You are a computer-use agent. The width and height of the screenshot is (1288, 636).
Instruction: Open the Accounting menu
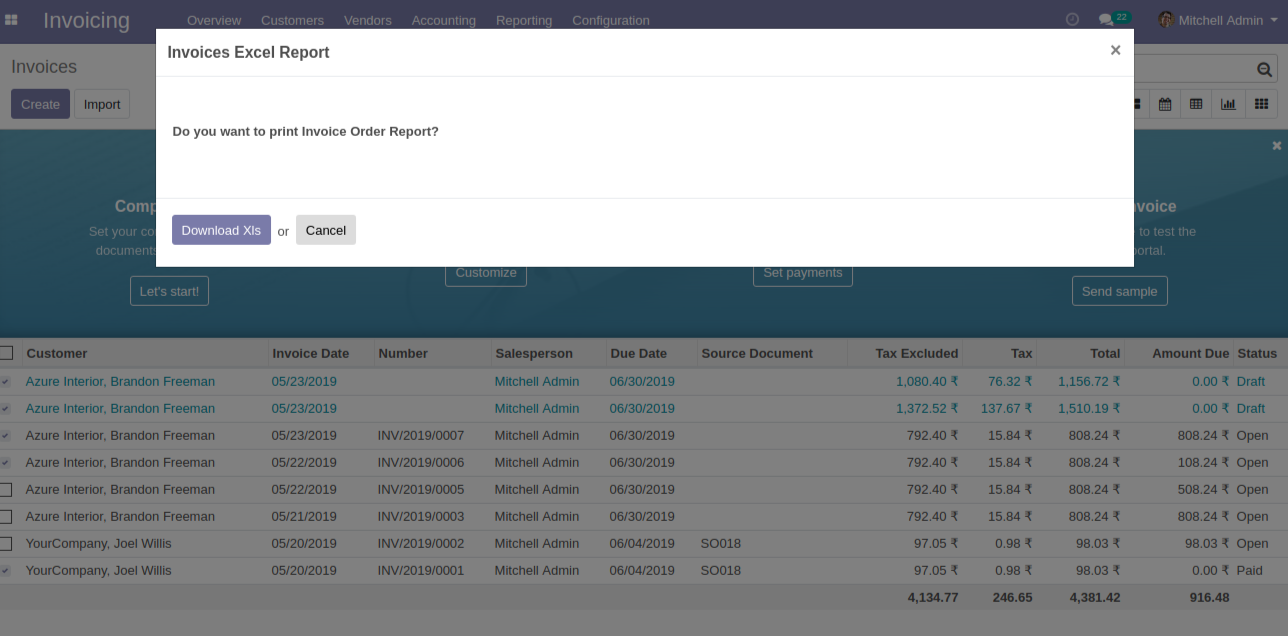tap(444, 20)
